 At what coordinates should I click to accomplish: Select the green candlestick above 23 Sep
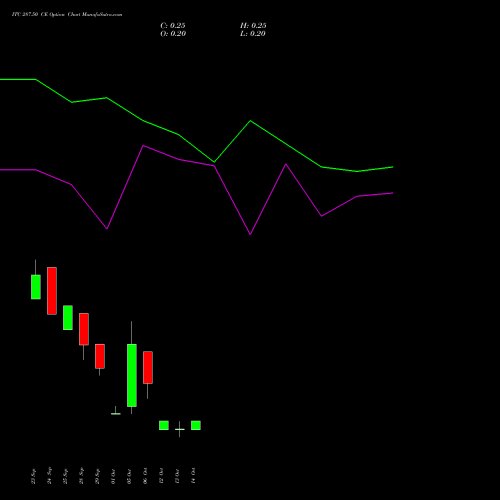tap(36, 287)
